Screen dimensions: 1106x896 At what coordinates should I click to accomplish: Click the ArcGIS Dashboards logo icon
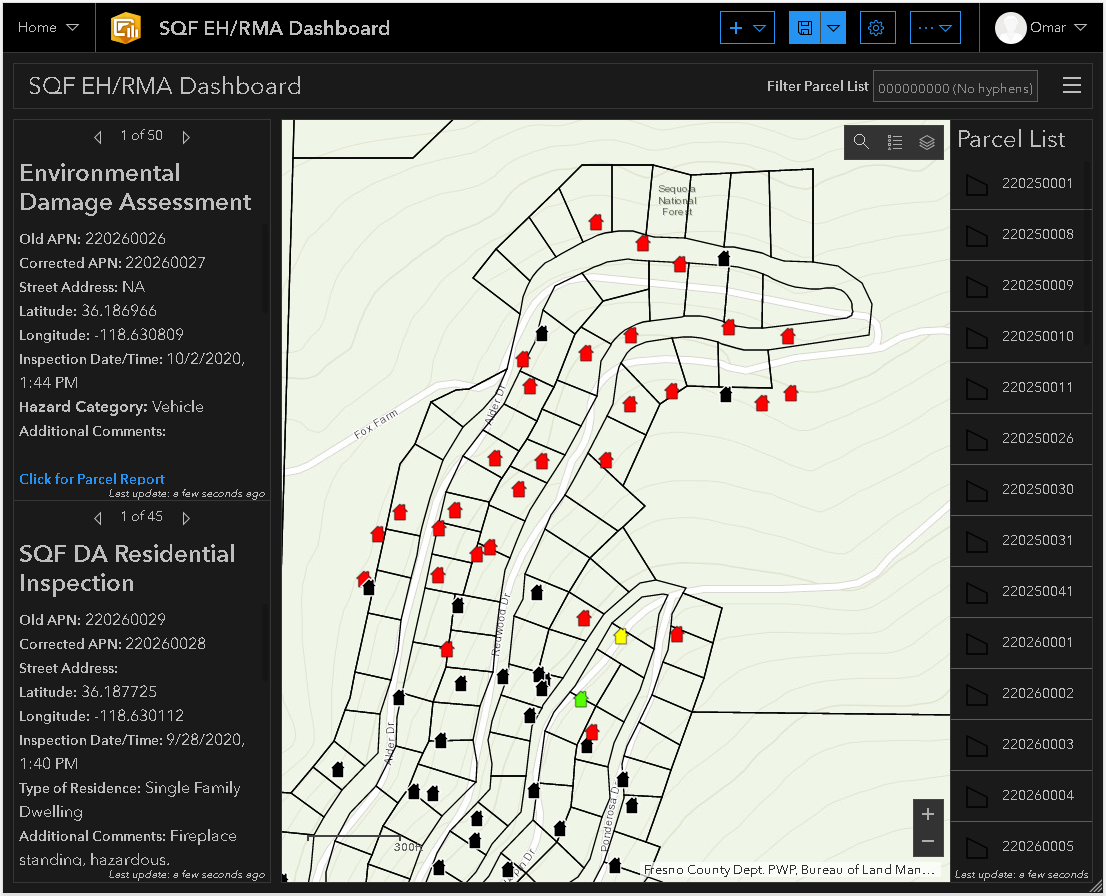126,28
